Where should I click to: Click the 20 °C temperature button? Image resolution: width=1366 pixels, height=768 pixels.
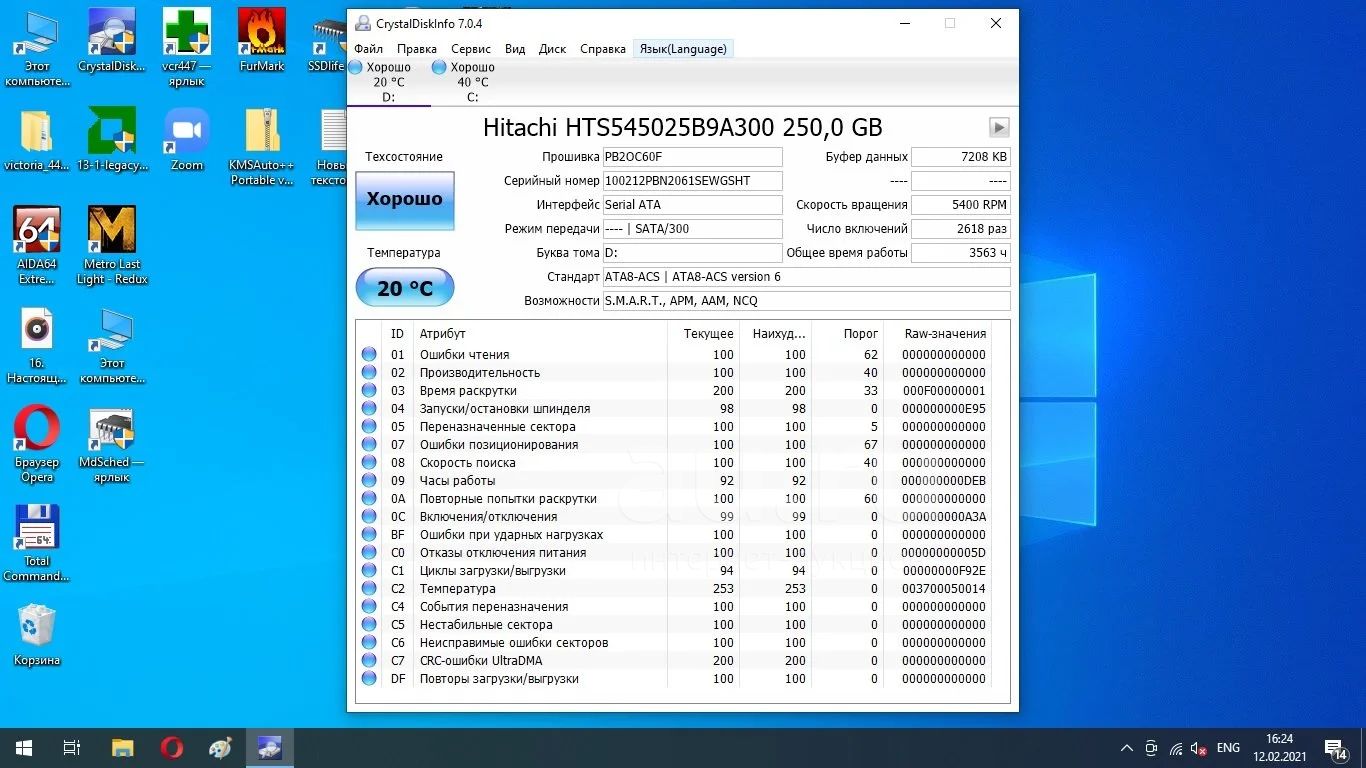coord(404,288)
